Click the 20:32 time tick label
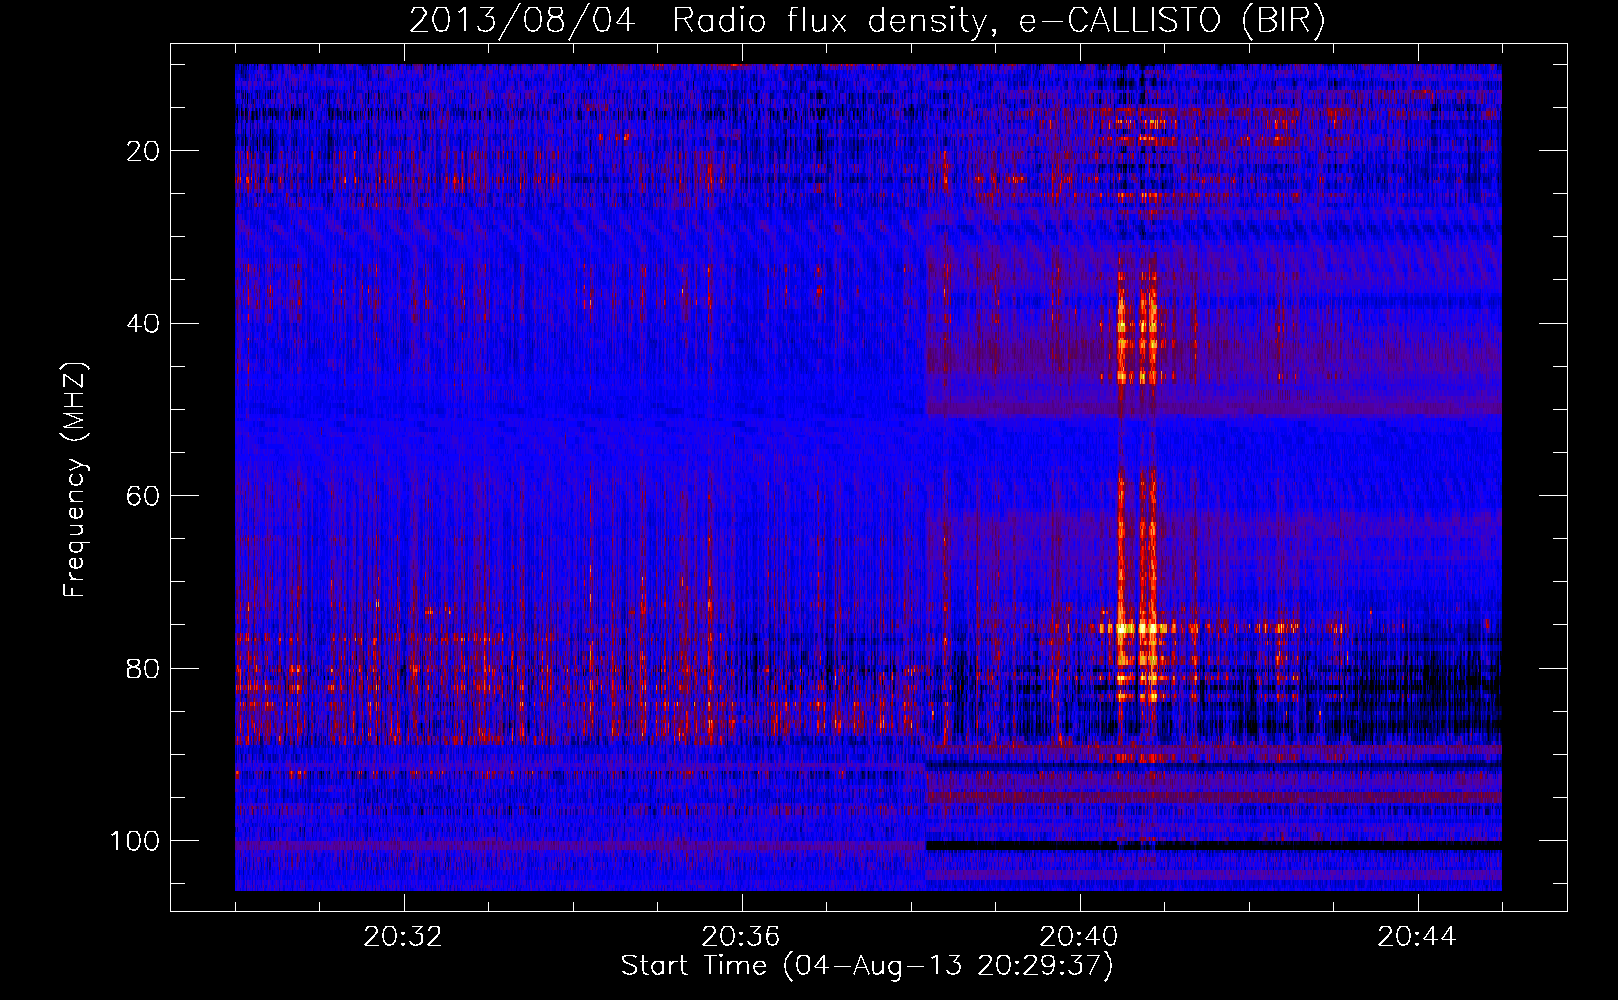 pyautogui.click(x=403, y=937)
